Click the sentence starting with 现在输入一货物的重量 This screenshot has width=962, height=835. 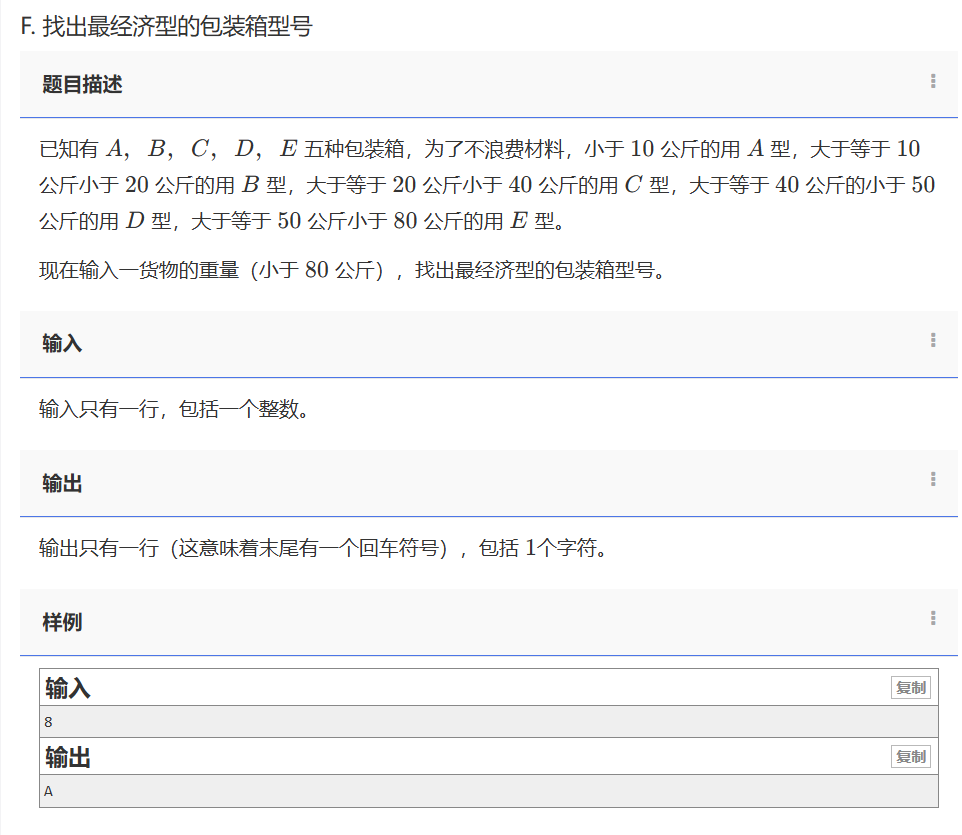coord(352,271)
